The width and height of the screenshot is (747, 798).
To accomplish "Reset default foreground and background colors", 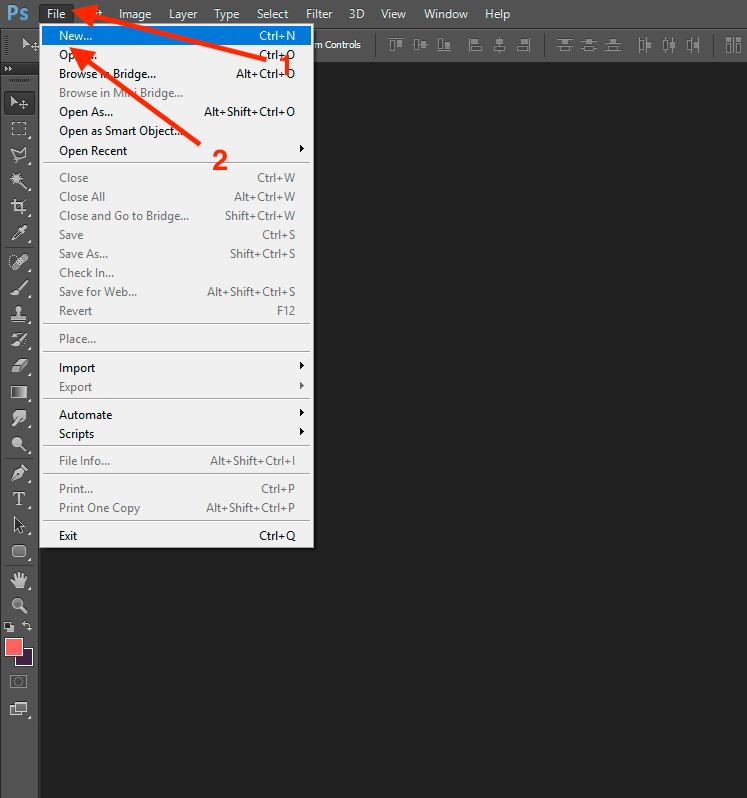I will point(9,626).
